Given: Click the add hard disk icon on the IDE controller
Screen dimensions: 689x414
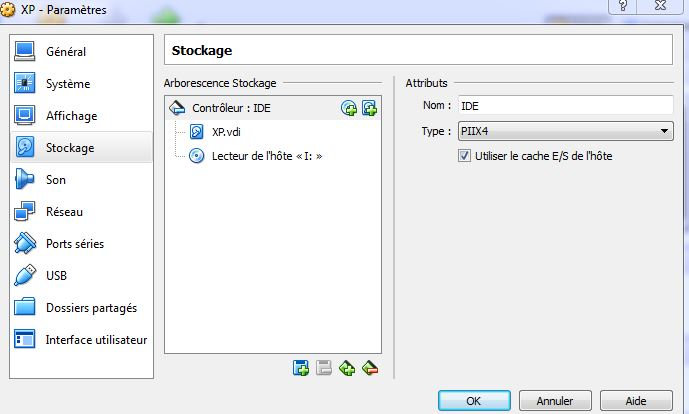Looking at the screenshot, I should [x=369, y=108].
